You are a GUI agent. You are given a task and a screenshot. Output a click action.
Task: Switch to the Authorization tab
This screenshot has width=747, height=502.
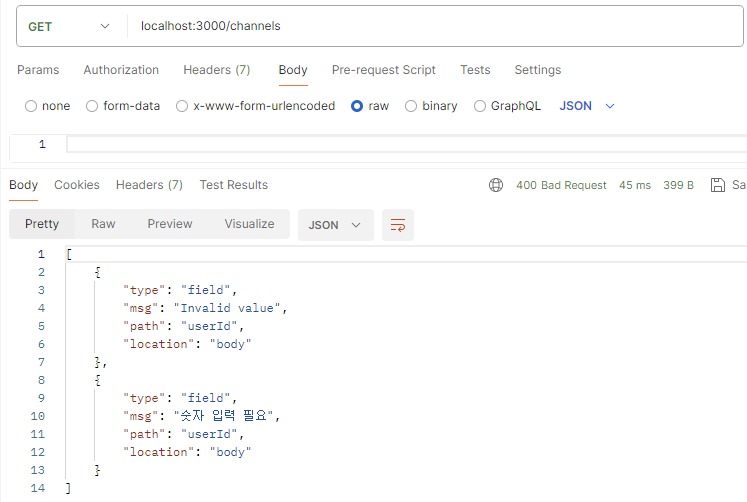click(121, 70)
